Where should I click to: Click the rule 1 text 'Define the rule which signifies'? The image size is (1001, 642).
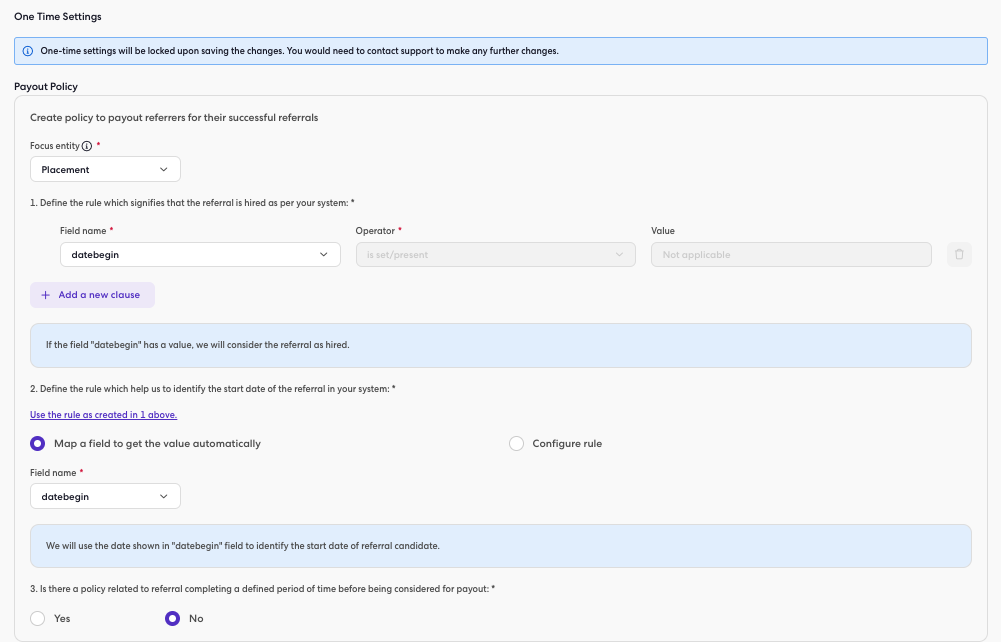tap(192, 203)
